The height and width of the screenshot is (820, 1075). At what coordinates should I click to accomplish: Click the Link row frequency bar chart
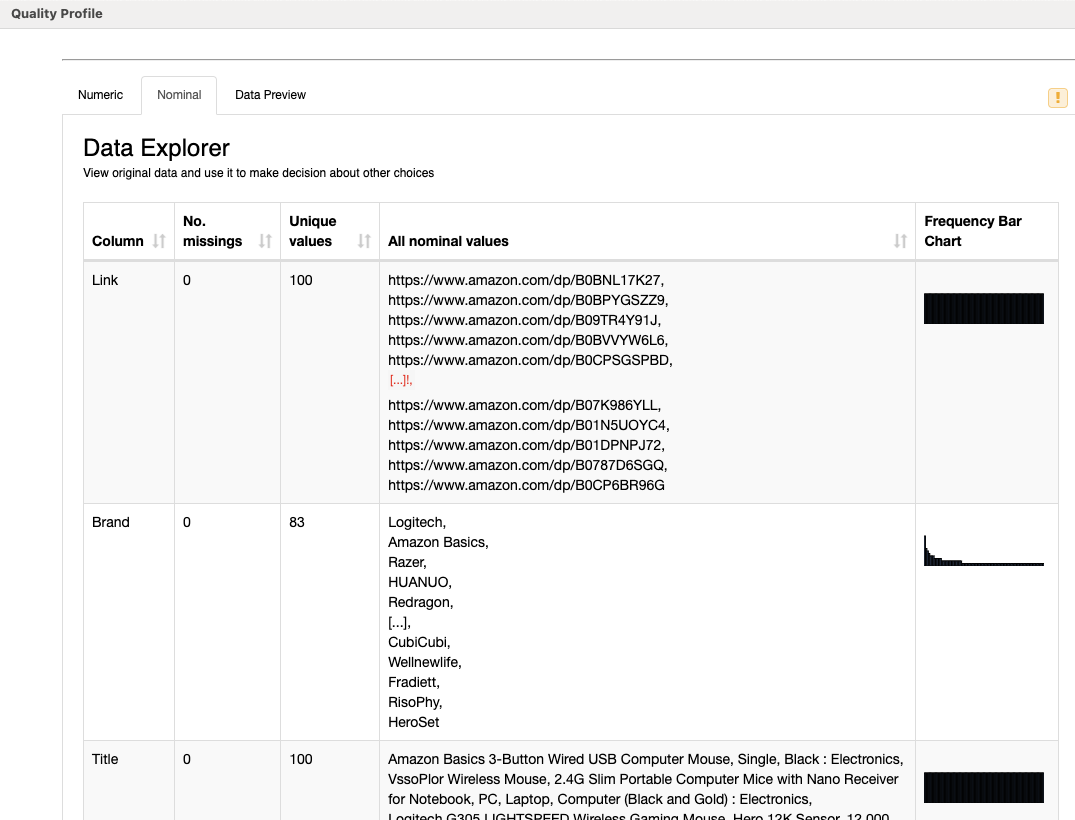click(x=983, y=309)
